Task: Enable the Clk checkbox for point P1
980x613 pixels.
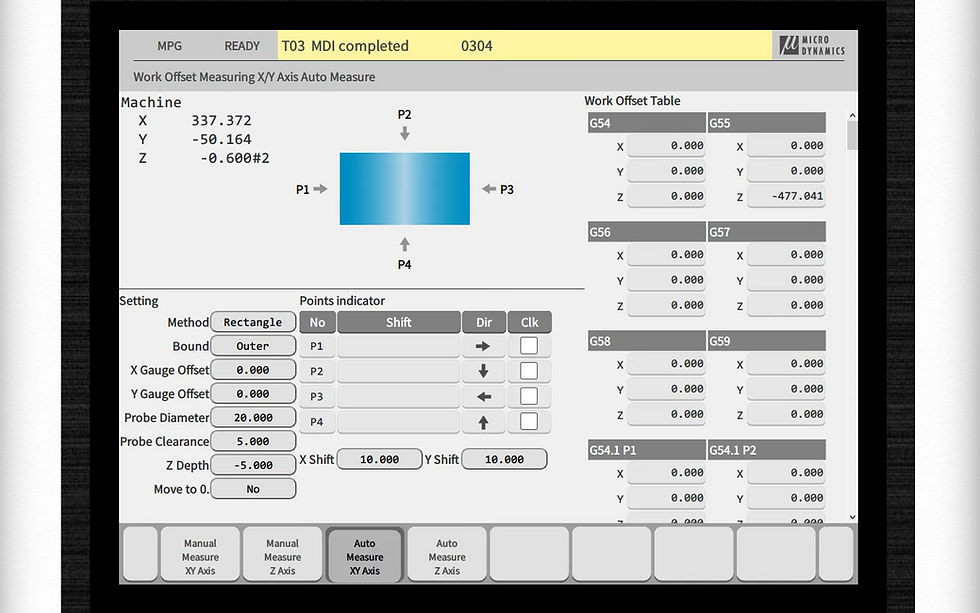Action: (529, 345)
